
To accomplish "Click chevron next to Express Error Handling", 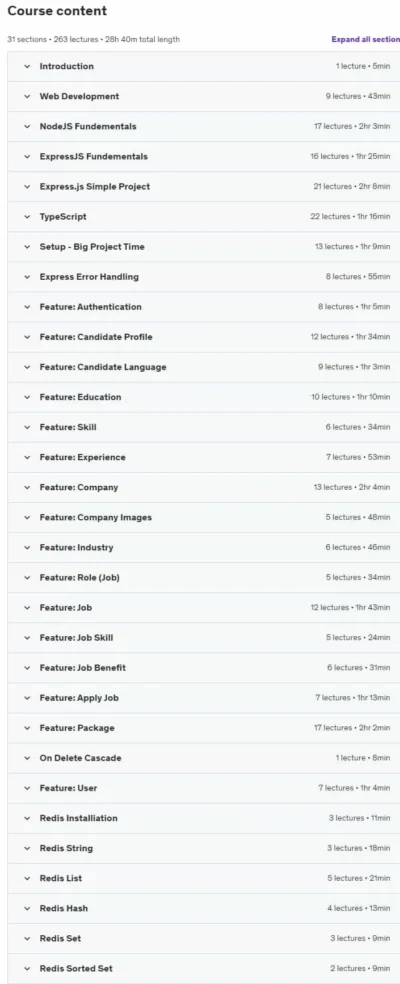I will tap(27, 277).
